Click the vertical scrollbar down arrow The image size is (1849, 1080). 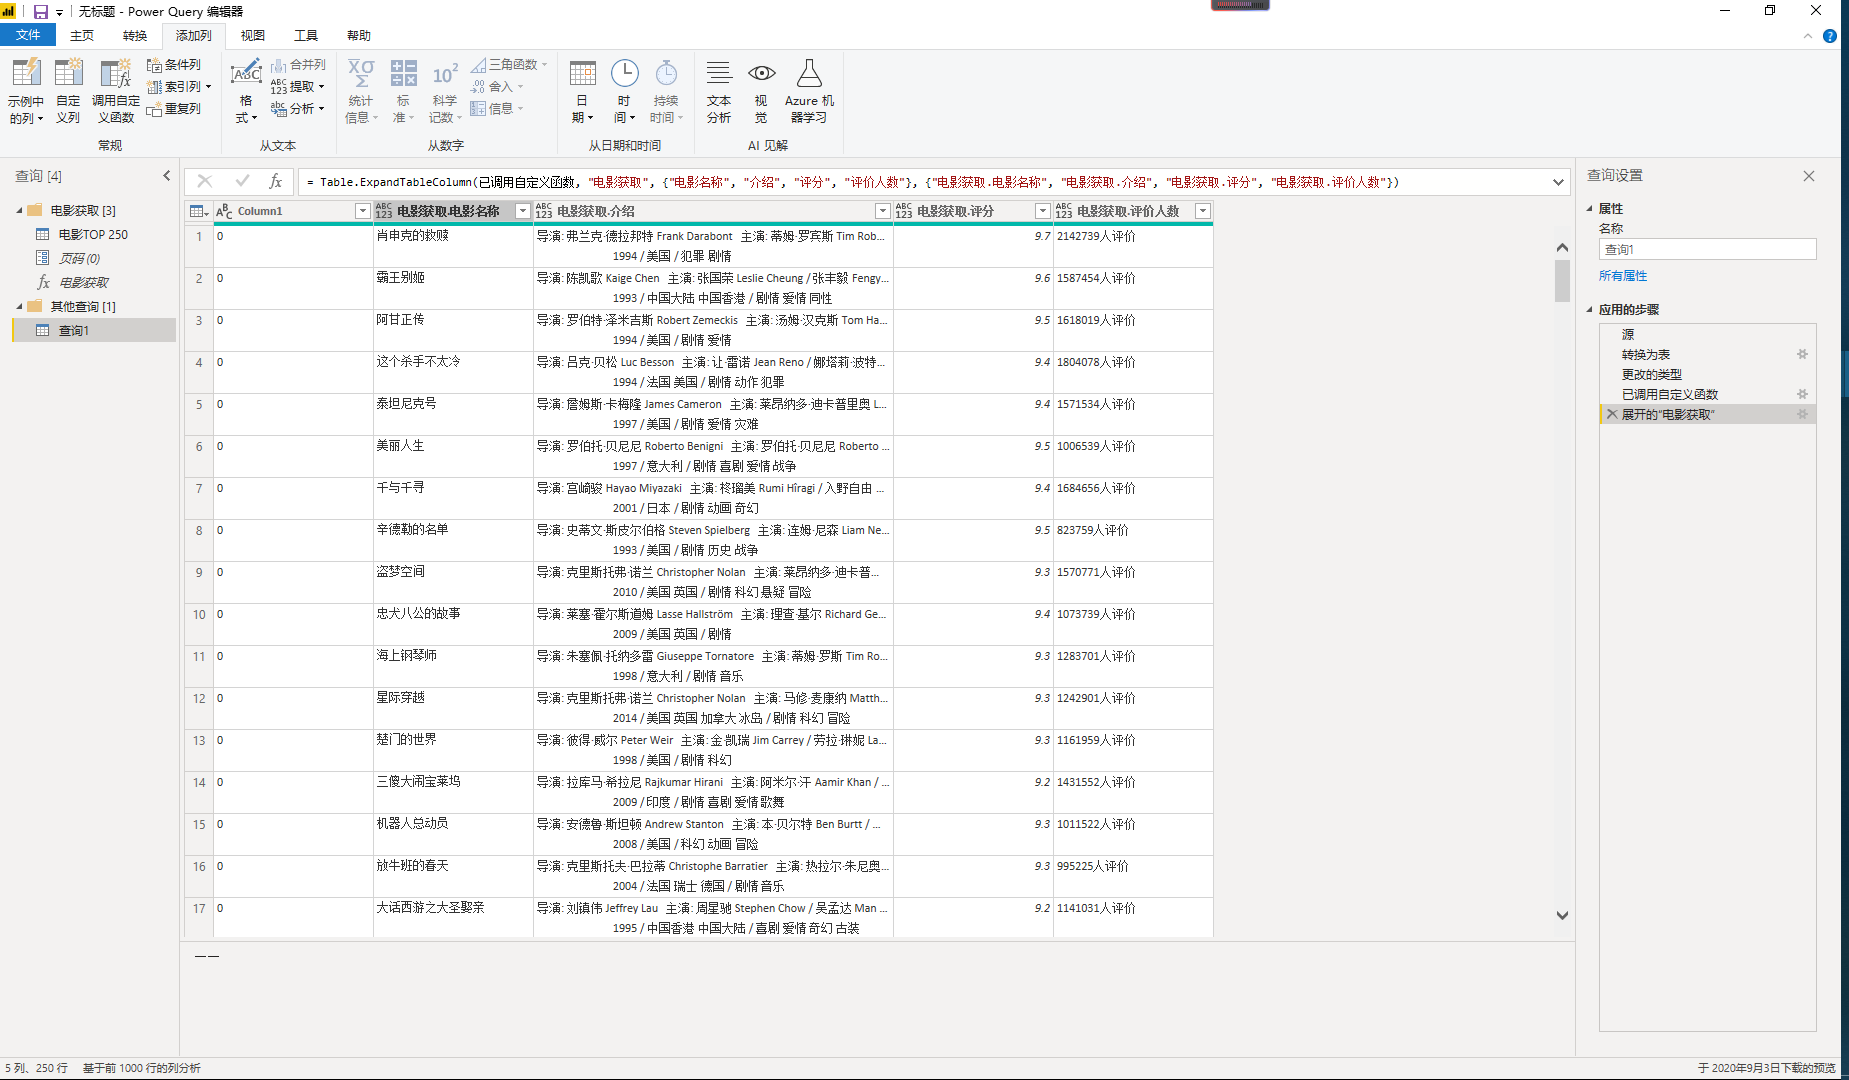point(1562,915)
